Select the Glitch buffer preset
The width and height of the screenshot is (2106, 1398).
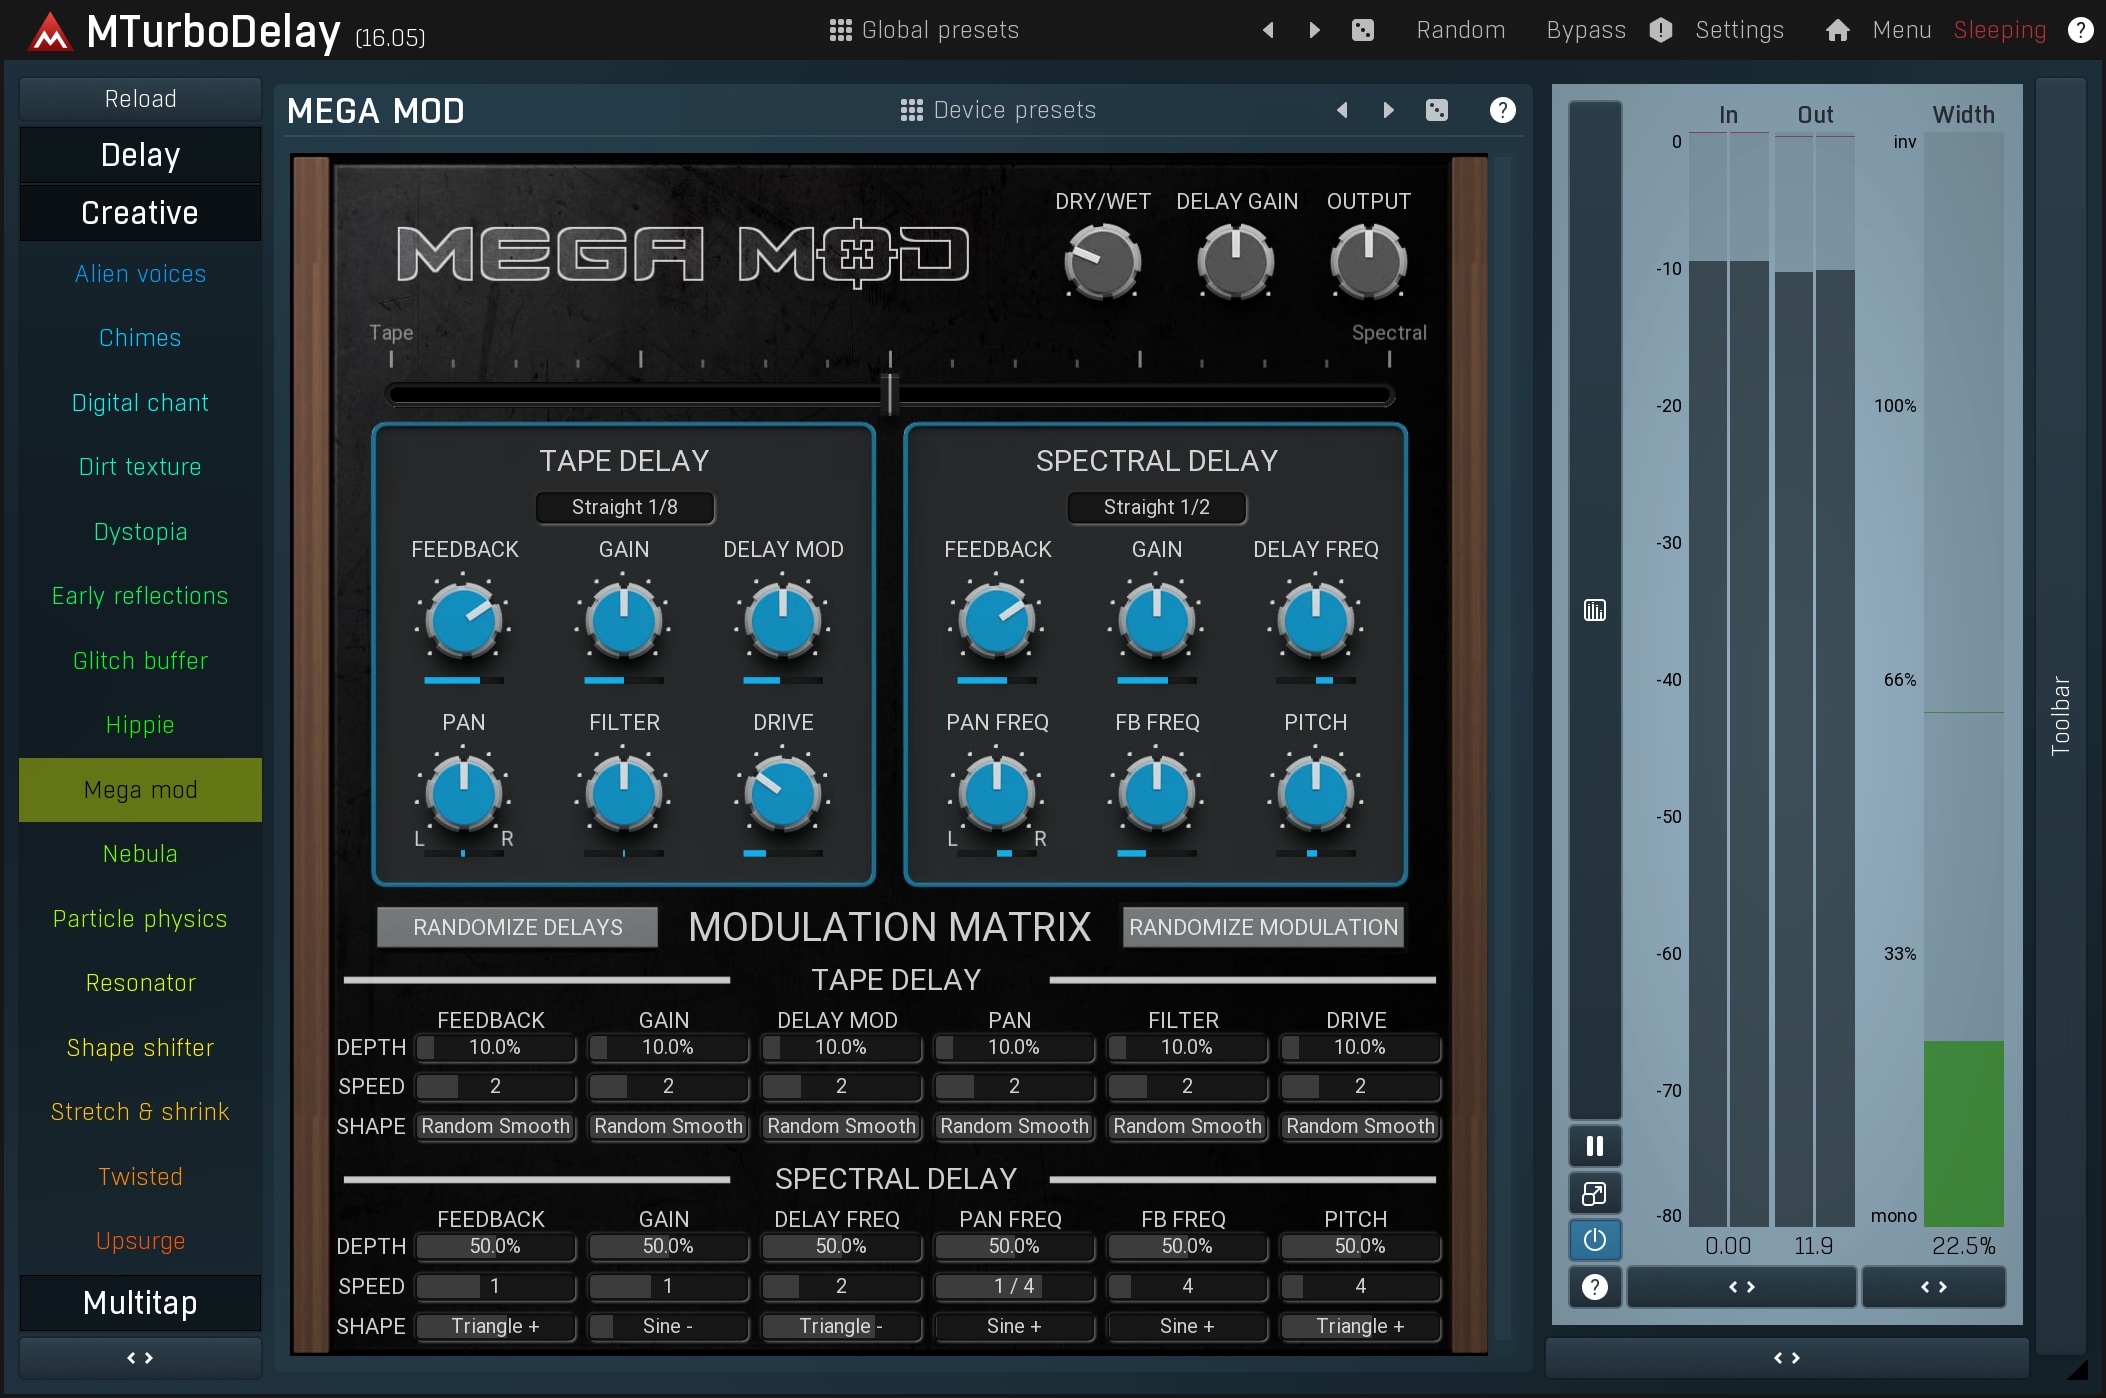[140, 661]
